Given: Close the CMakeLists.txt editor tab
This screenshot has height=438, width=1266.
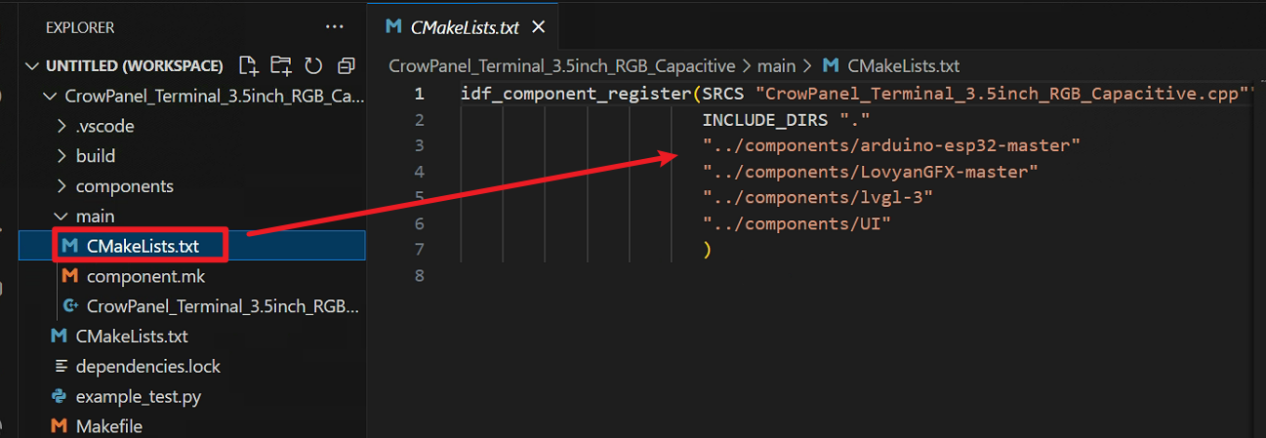Looking at the screenshot, I should point(538,27).
